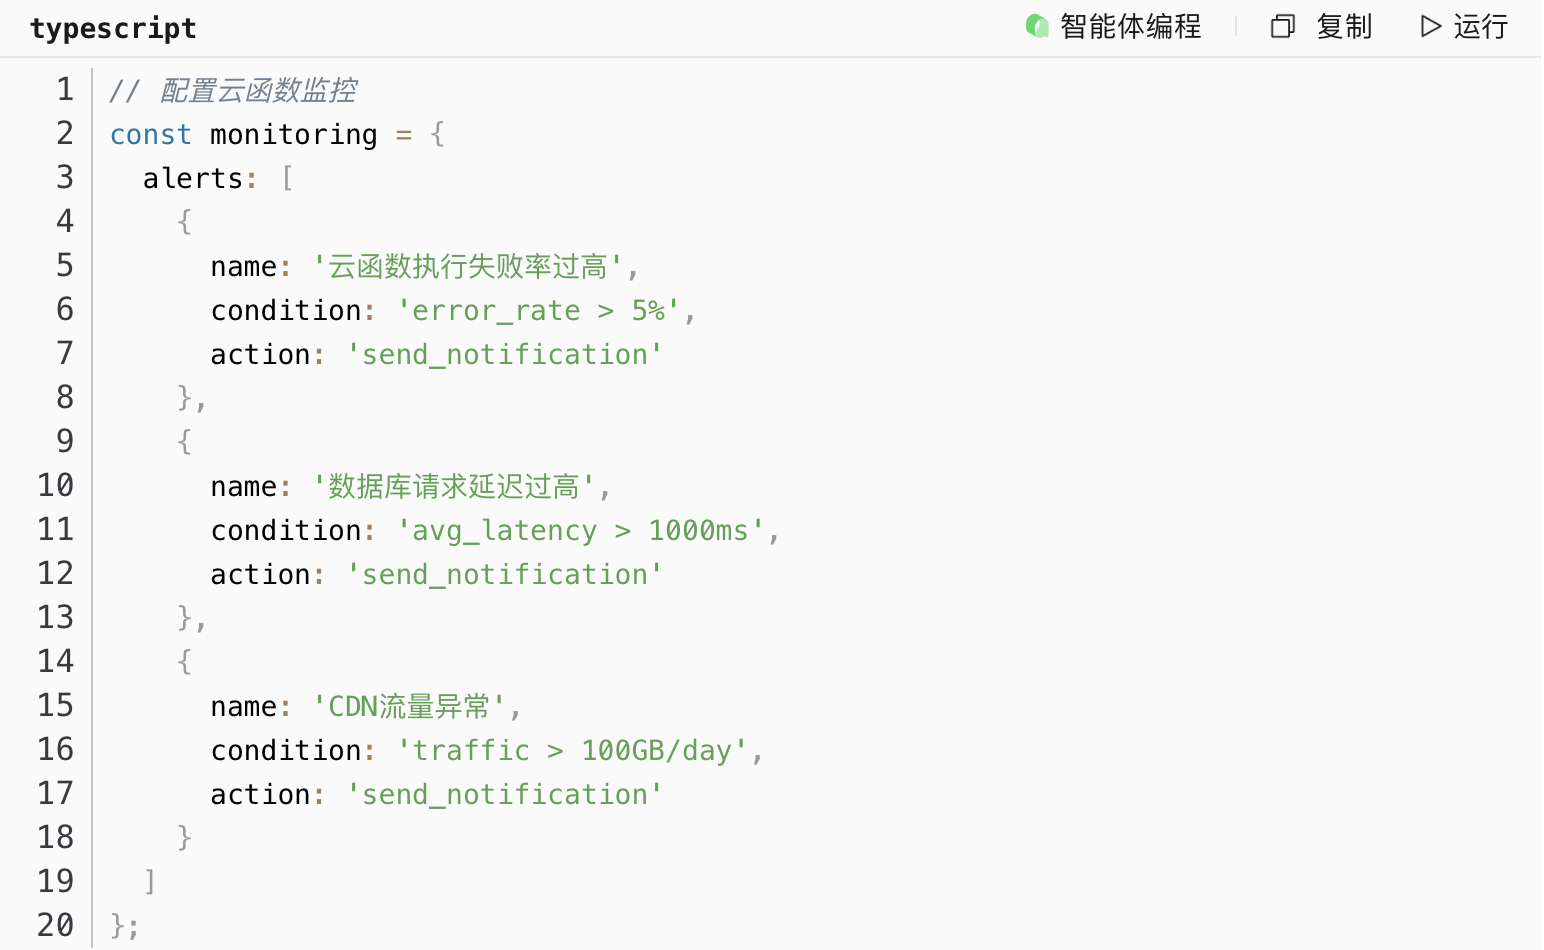Place cursor on the monitoring variable name
Screen dimensions: 1544x950
point(293,134)
